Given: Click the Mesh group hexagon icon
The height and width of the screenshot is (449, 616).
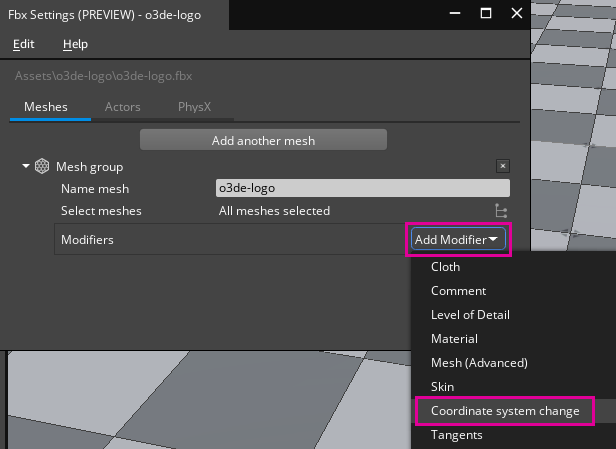Looking at the screenshot, I should pos(42,166).
